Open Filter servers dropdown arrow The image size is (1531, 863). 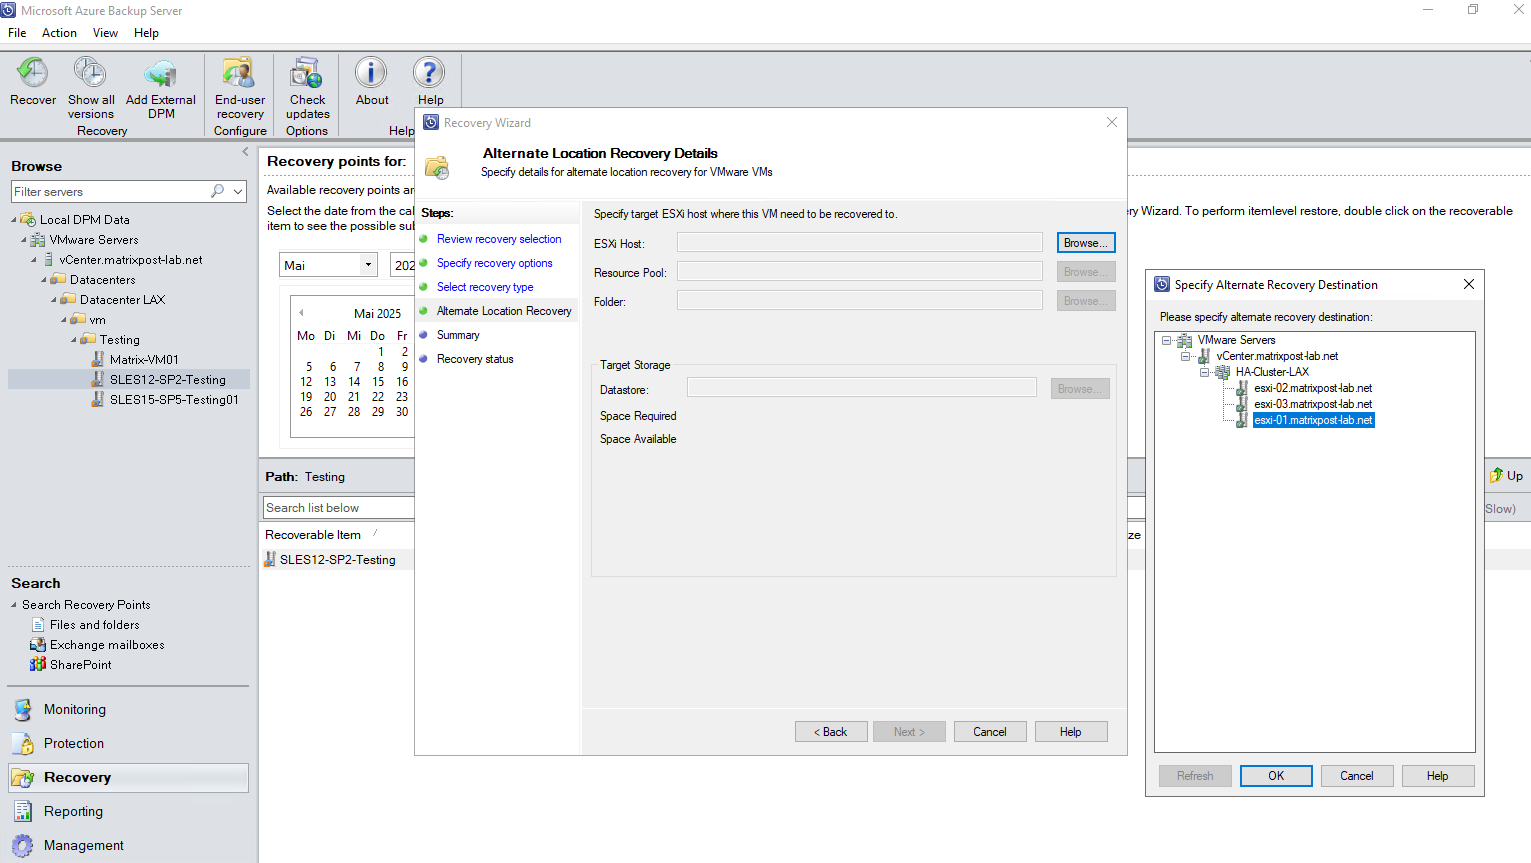click(x=238, y=191)
